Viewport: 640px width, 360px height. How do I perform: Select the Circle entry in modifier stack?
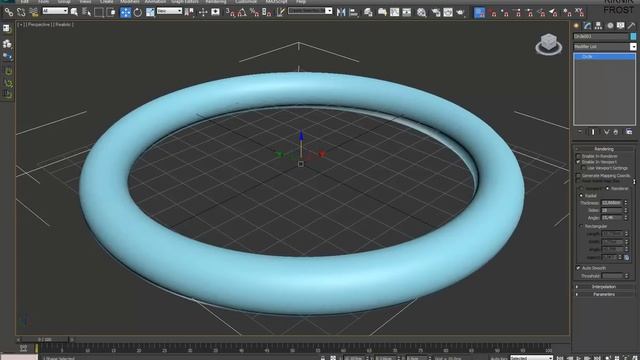(604, 57)
